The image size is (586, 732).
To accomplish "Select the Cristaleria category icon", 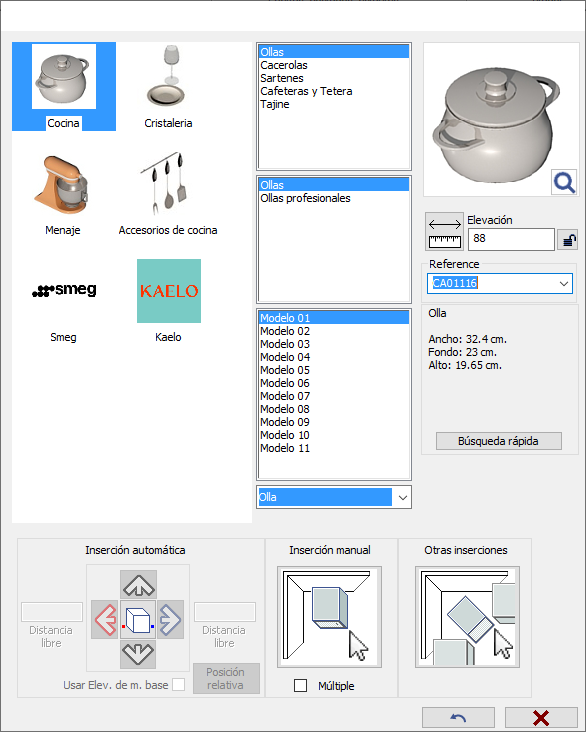I will pos(169,76).
